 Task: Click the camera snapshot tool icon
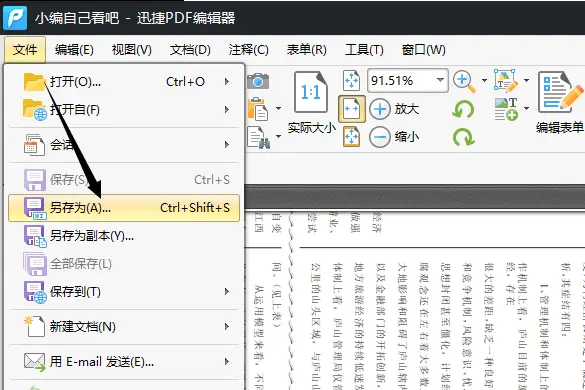[x=258, y=81]
